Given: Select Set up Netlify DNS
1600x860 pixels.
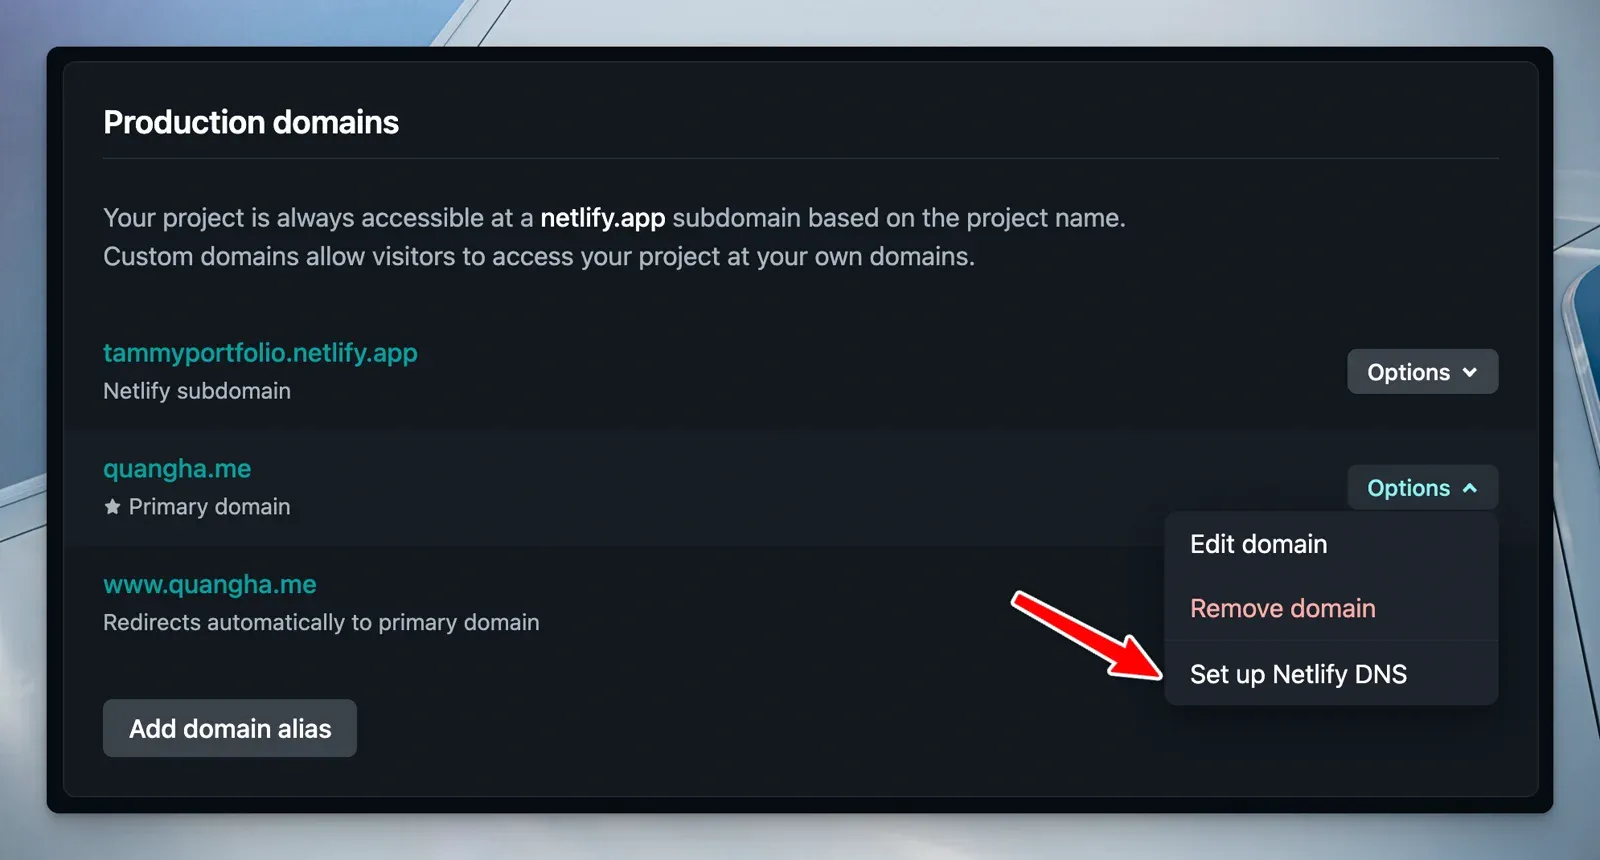Looking at the screenshot, I should tap(1298, 674).
